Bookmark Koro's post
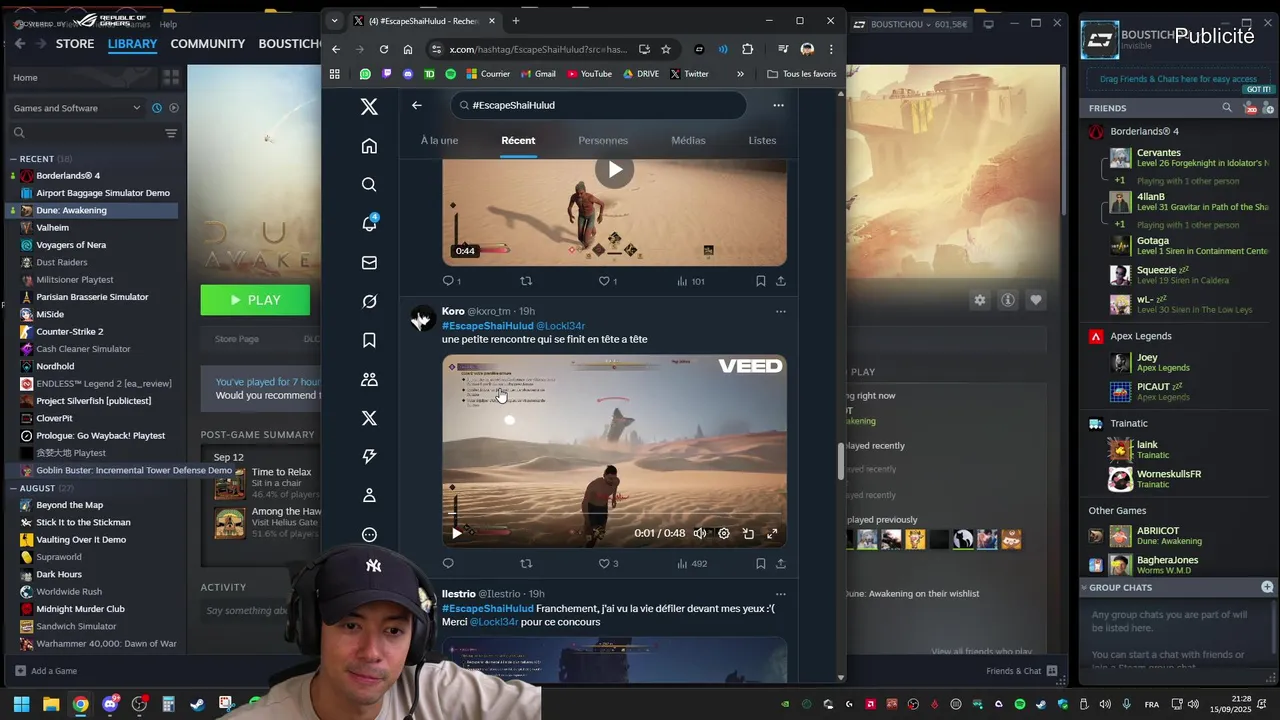1280x720 pixels. point(761,564)
